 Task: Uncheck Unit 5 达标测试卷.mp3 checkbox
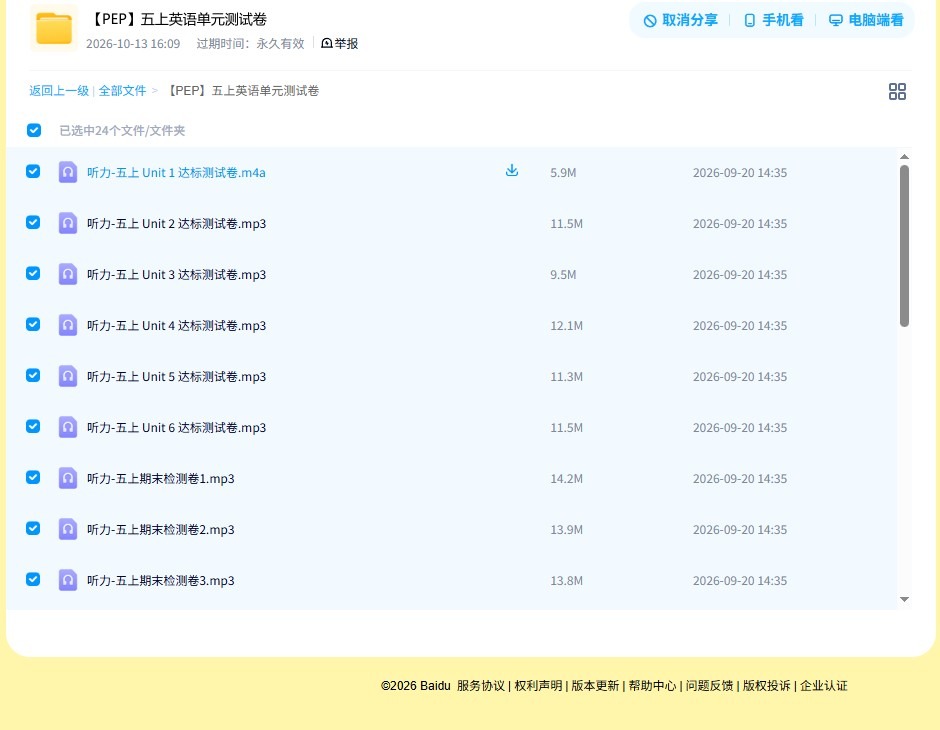point(33,375)
